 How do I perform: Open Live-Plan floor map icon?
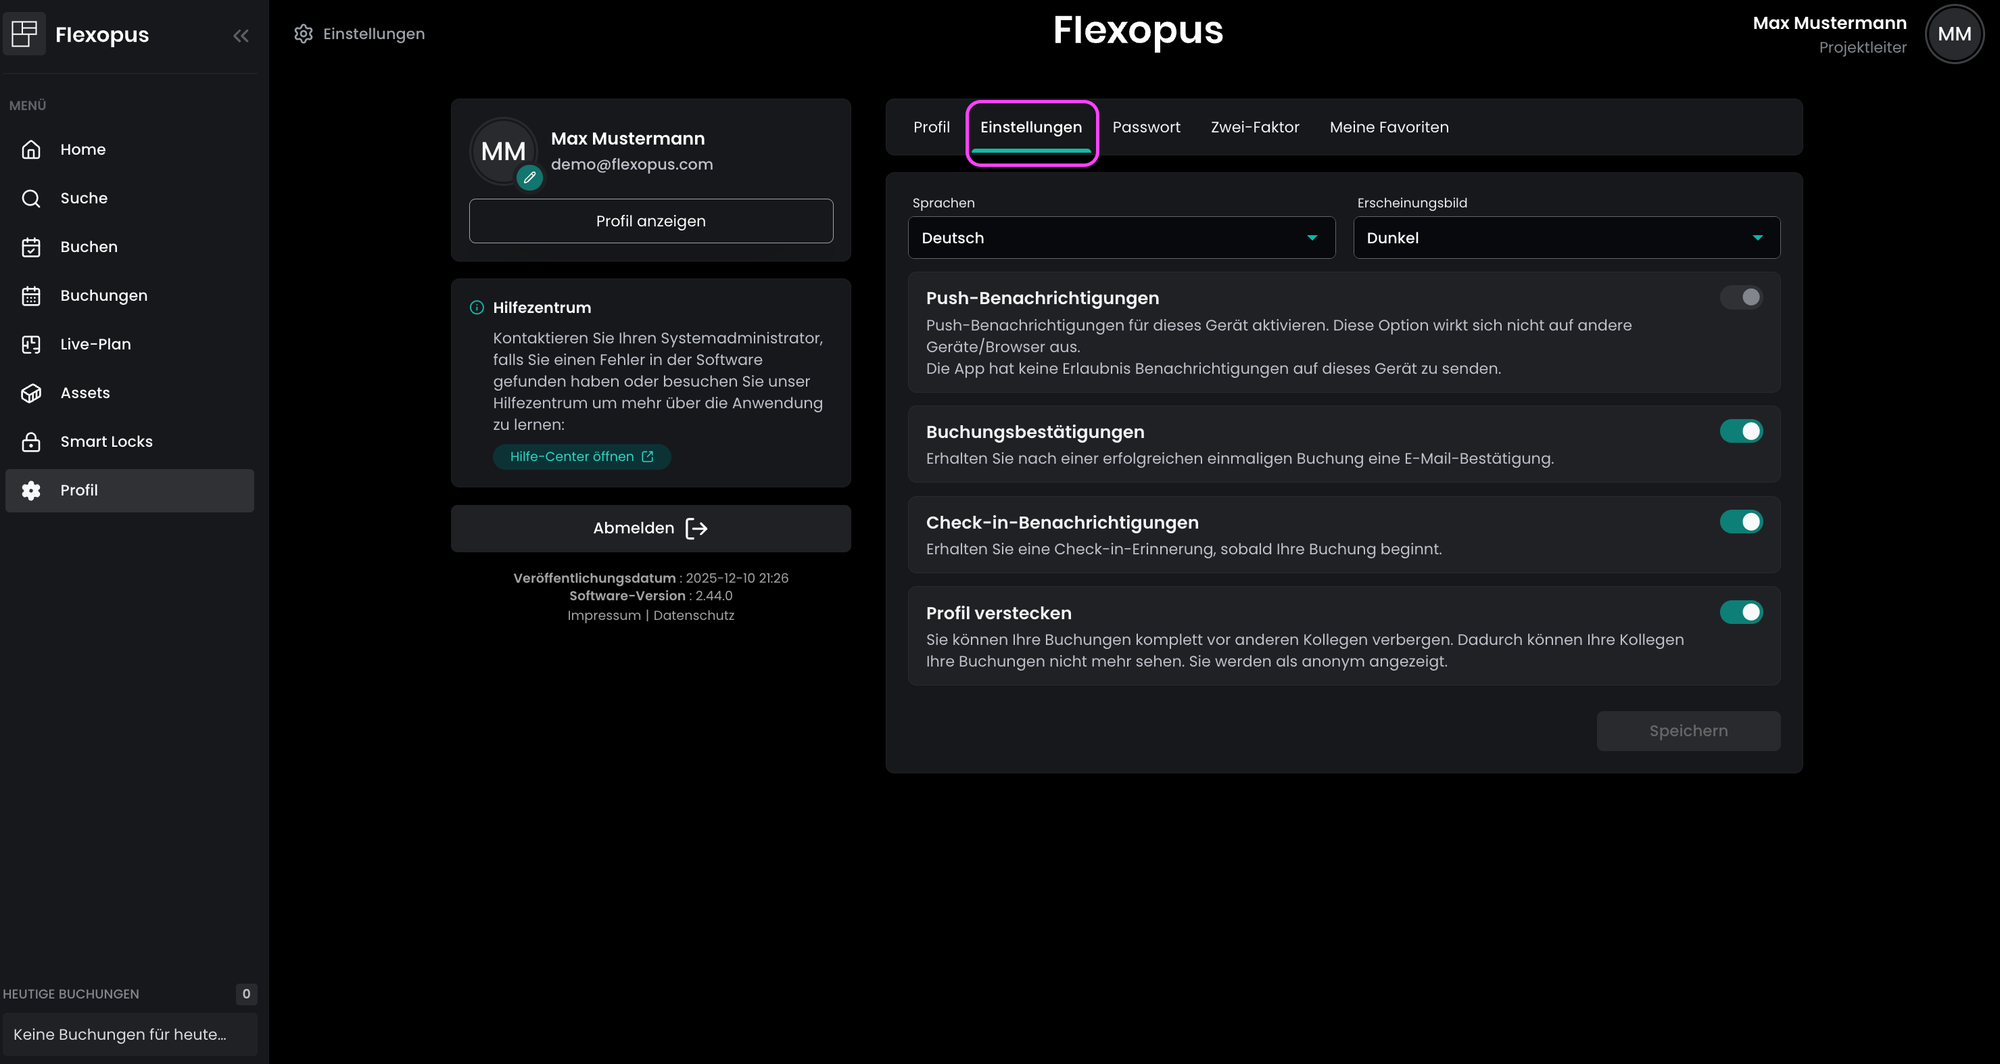click(31, 345)
